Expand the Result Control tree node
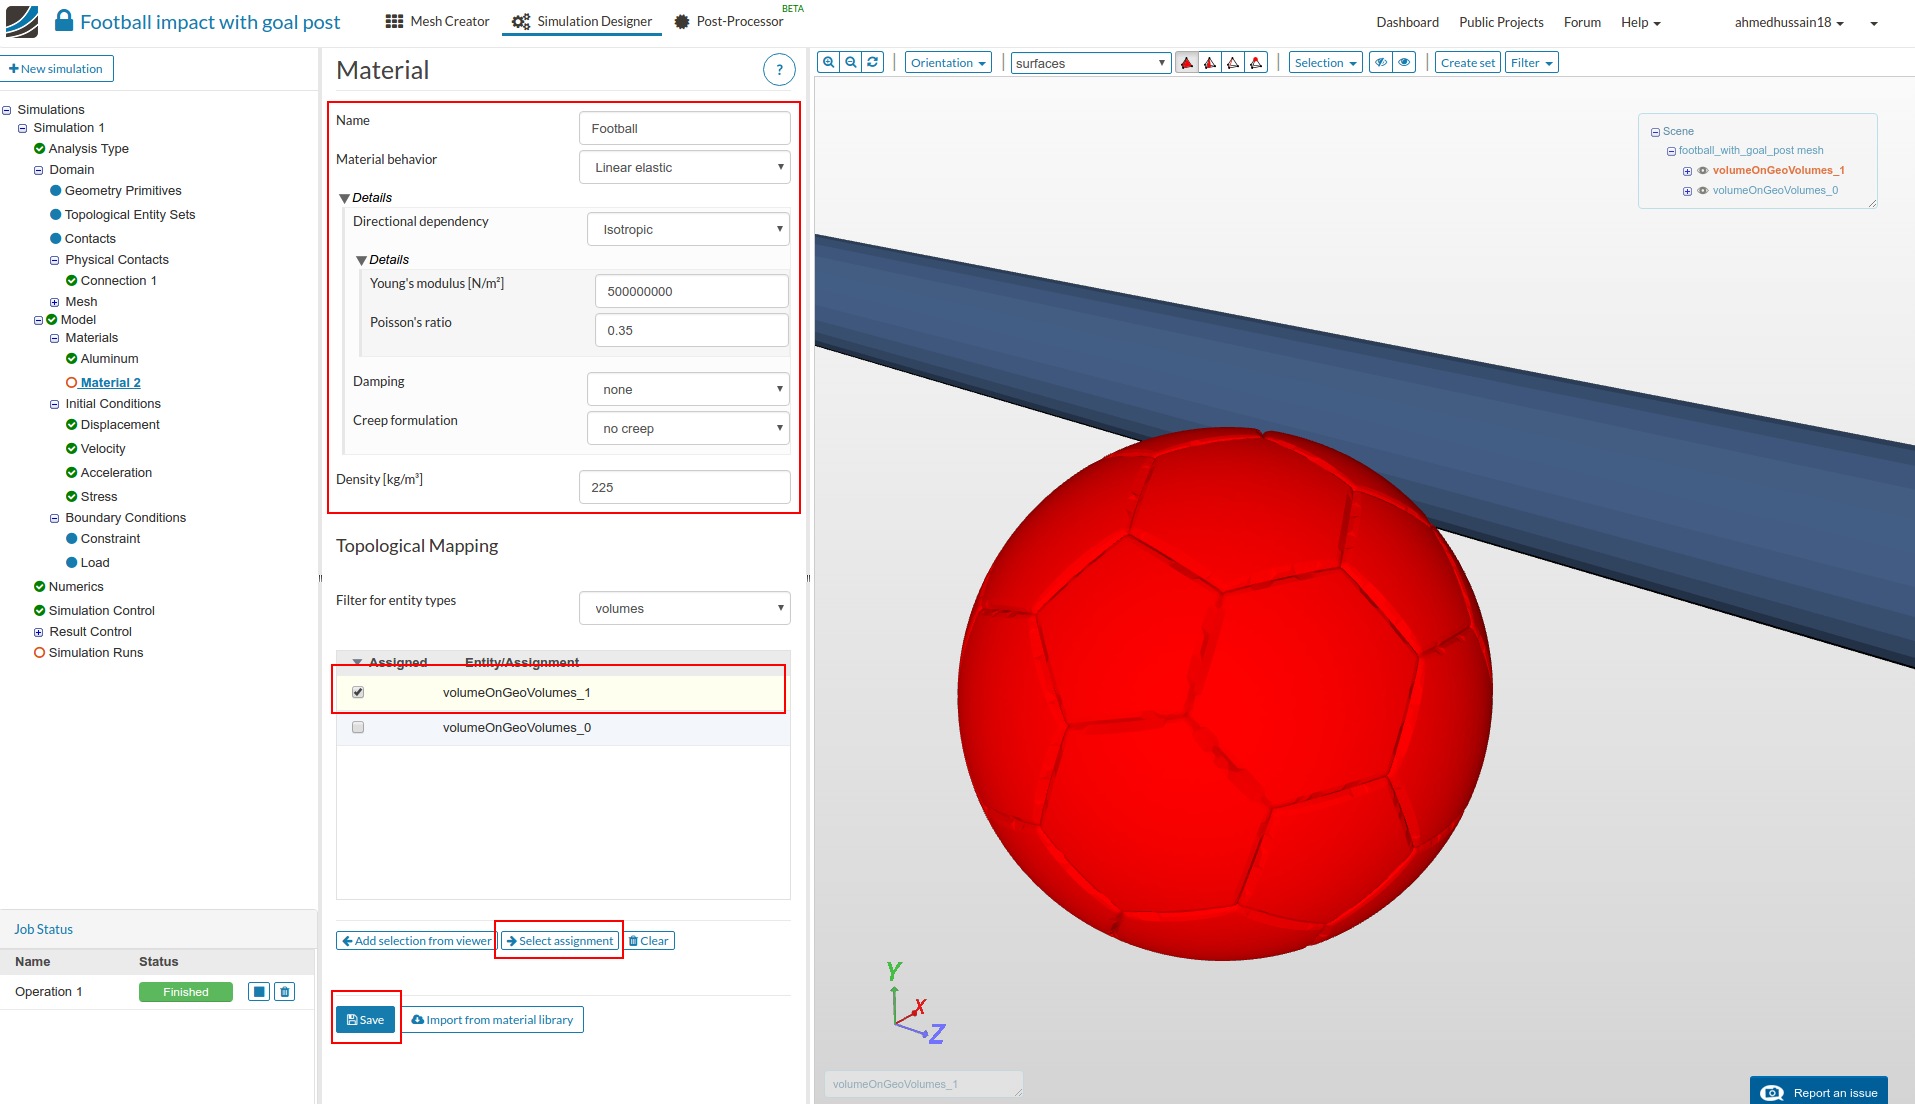The height and width of the screenshot is (1104, 1915). pyautogui.click(x=38, y=632)
